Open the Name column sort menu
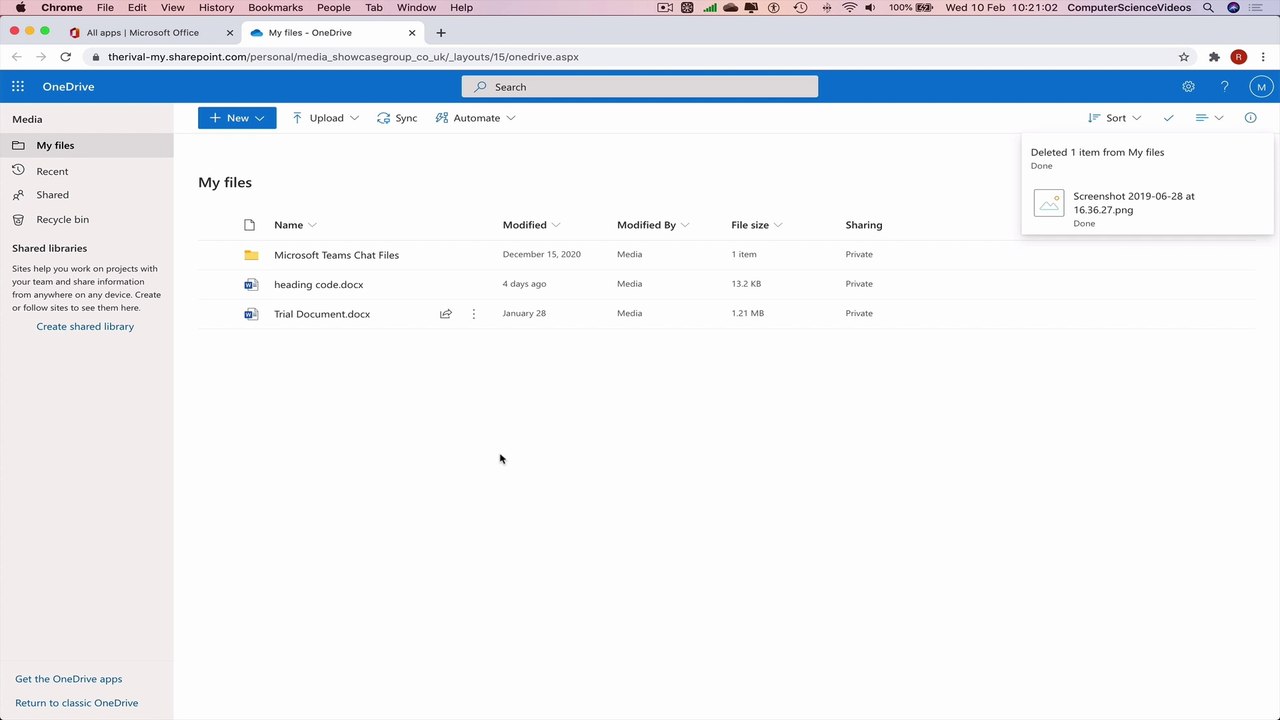The height and width of the screenshot is (720, 1280). (295, 225)
